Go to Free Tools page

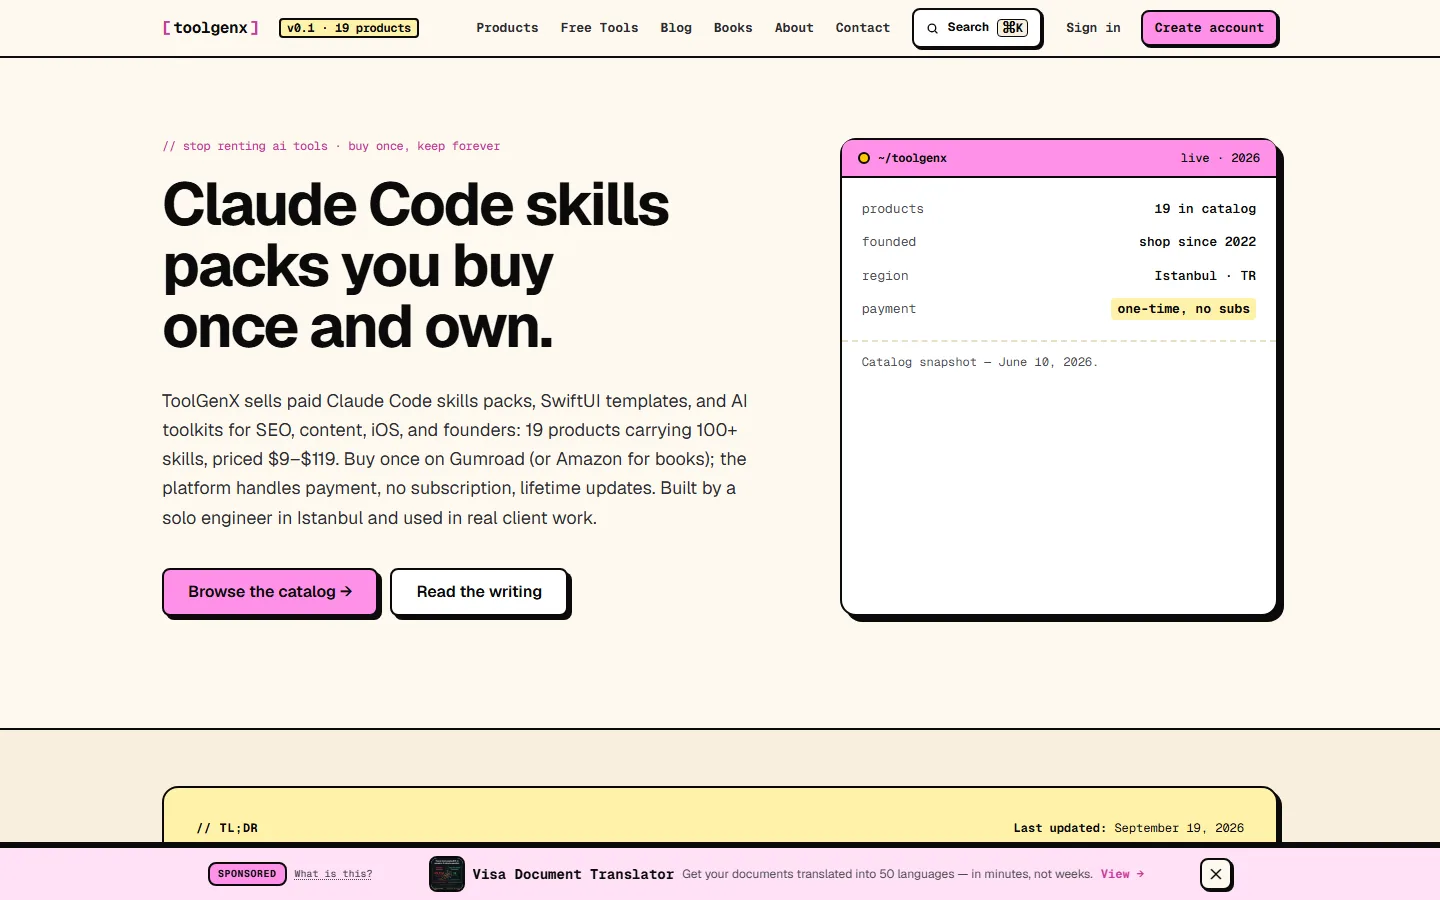(599, 28)
